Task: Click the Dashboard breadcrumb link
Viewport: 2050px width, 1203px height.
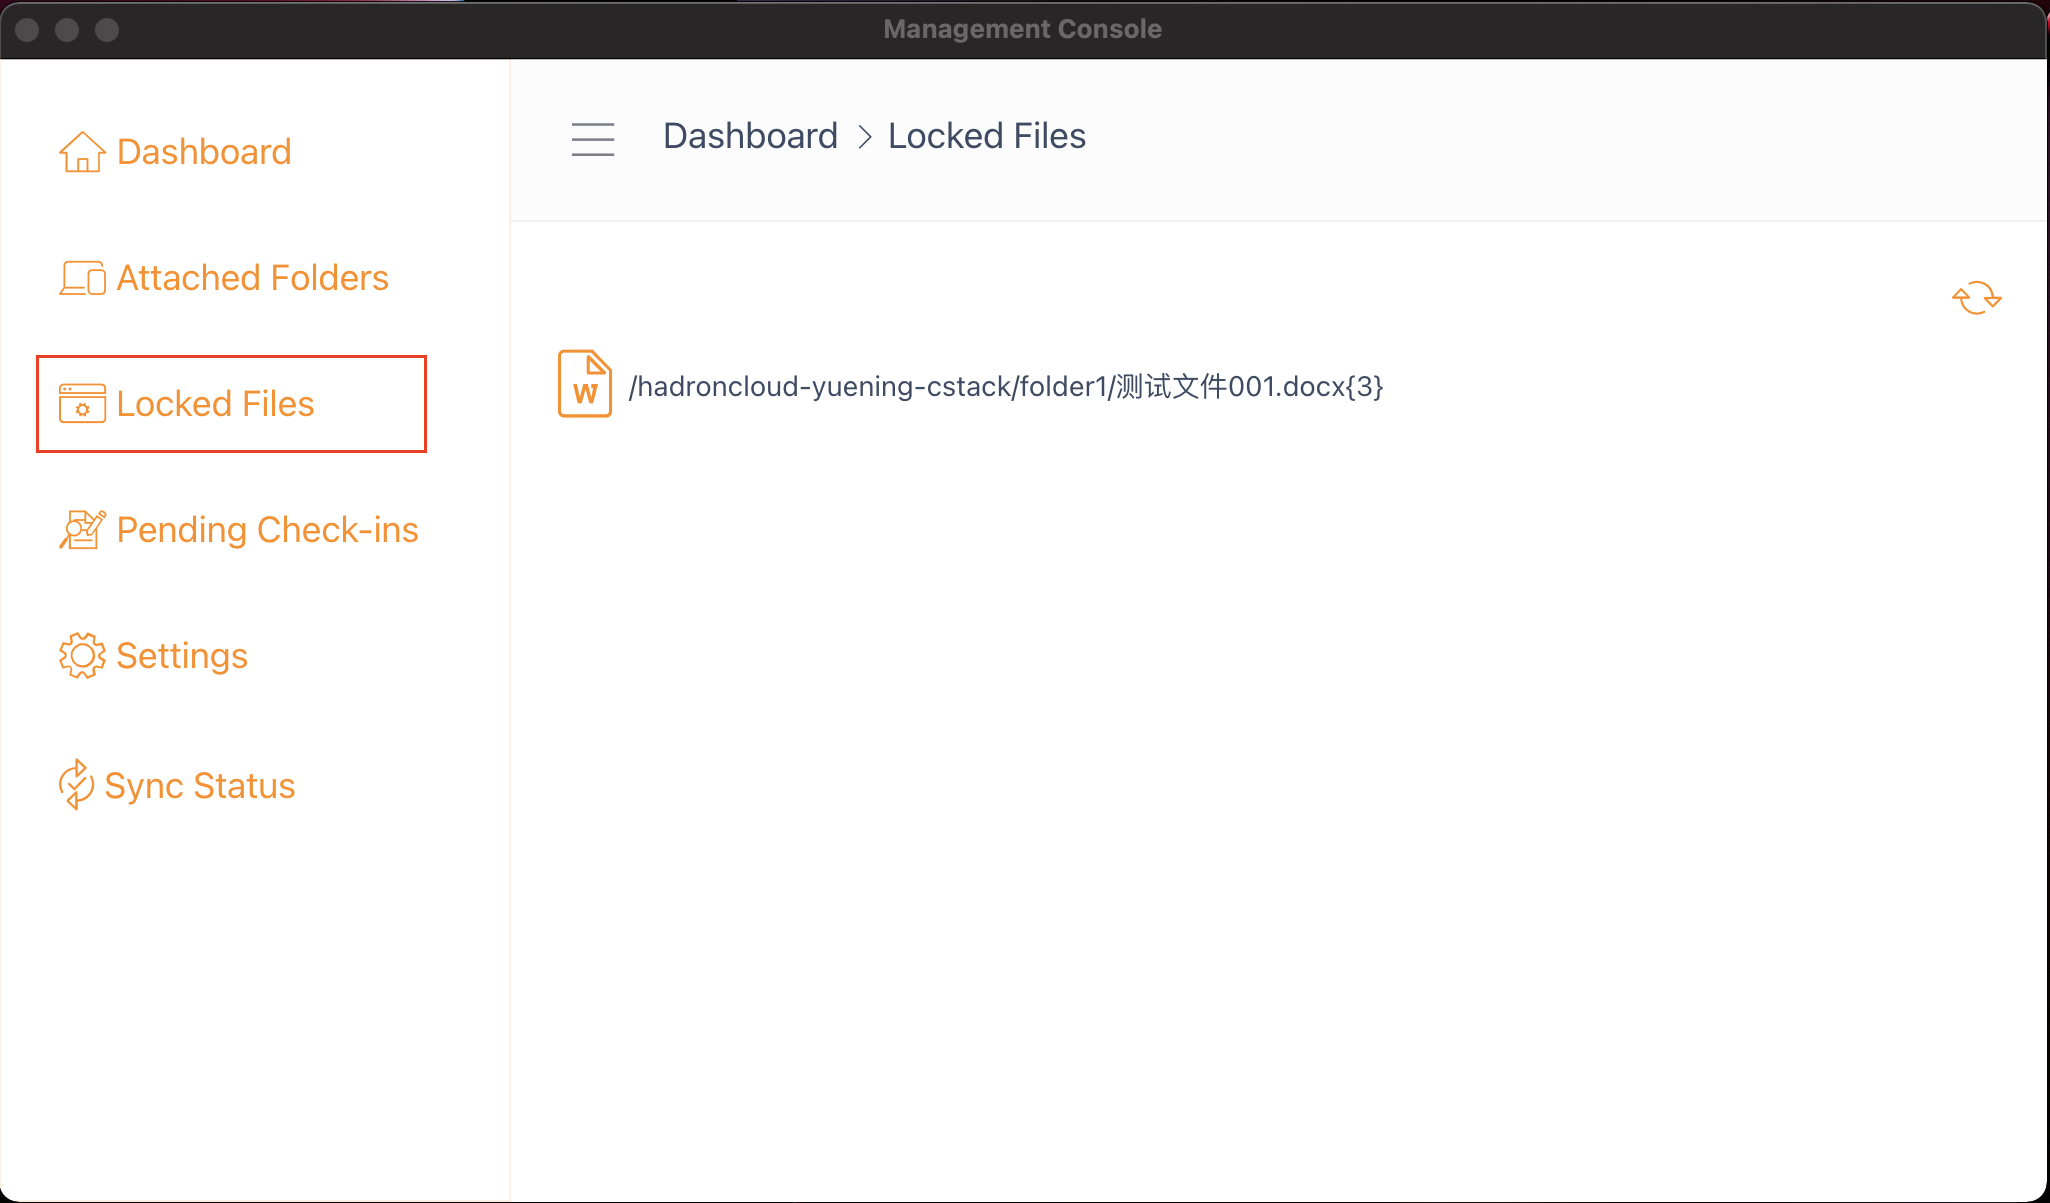Action: [750, 135]
